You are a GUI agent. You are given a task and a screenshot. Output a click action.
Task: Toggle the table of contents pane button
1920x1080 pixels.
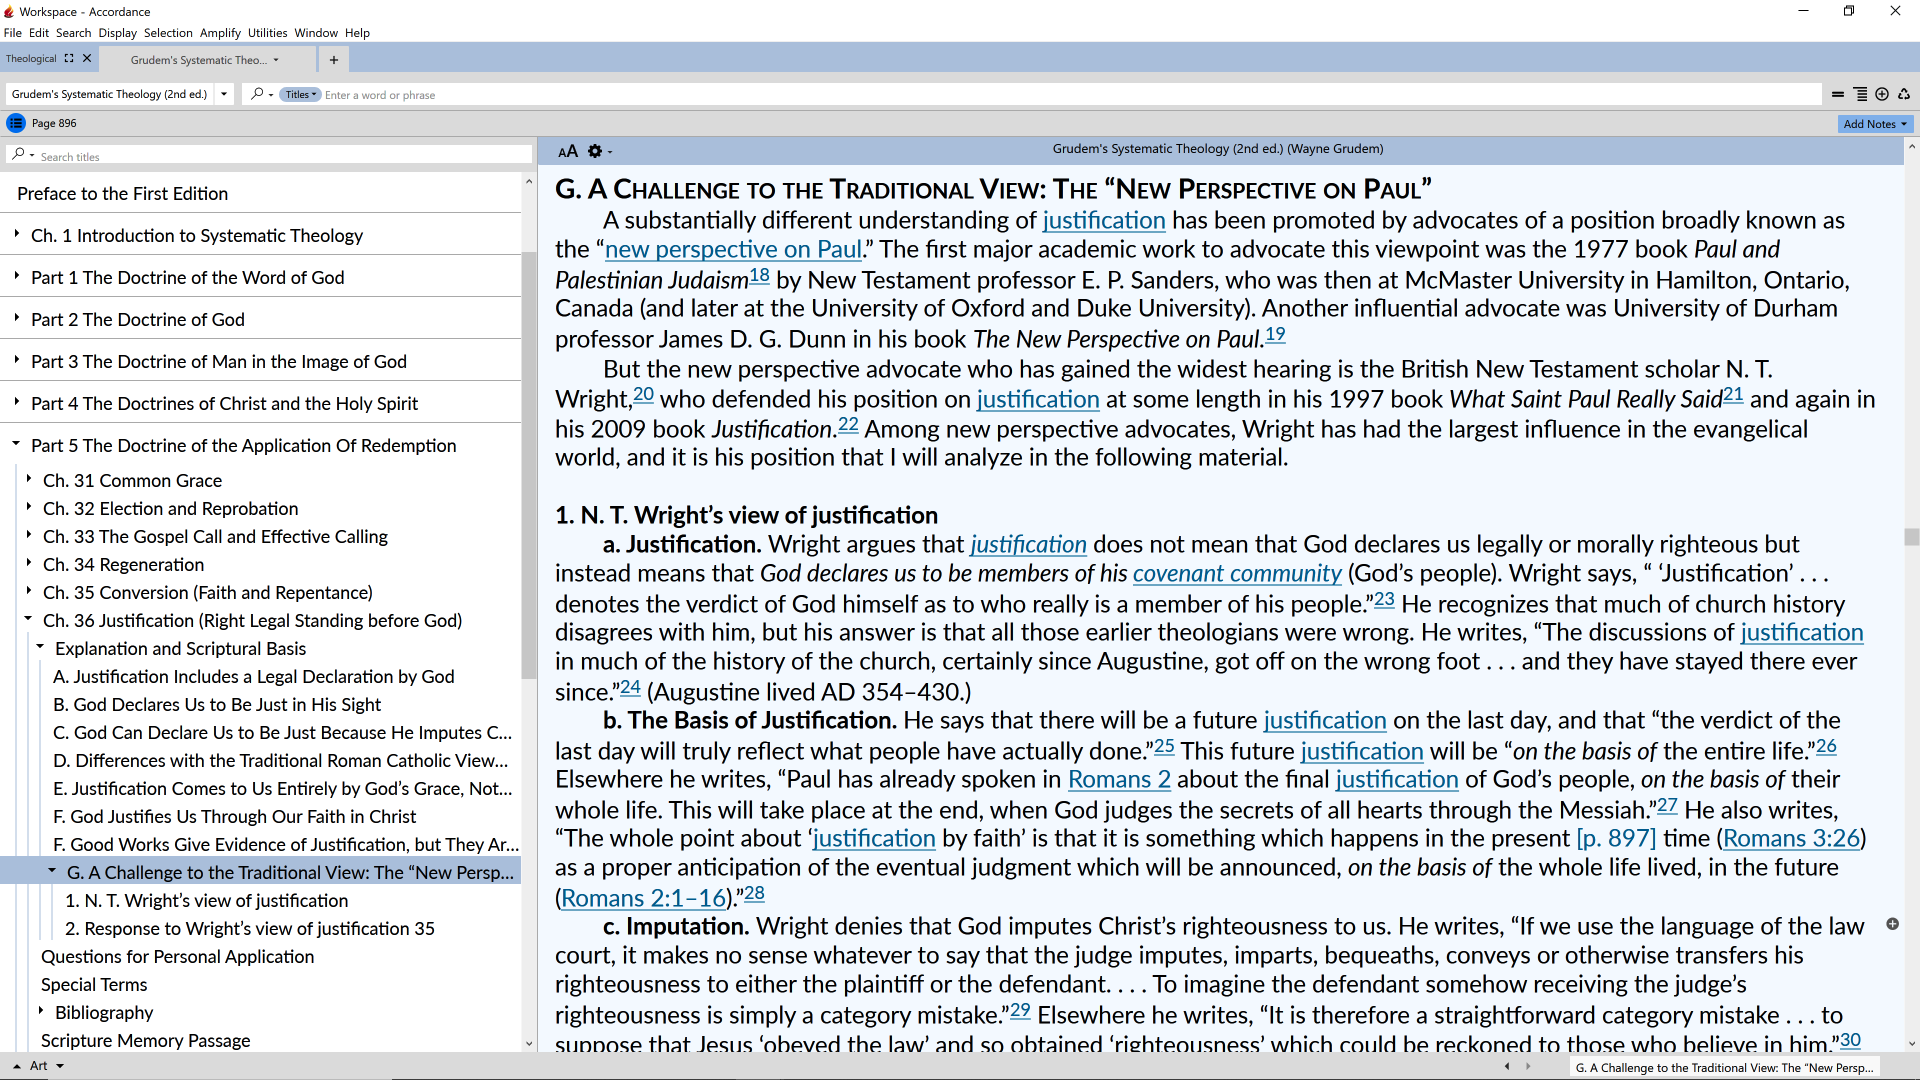16,123
